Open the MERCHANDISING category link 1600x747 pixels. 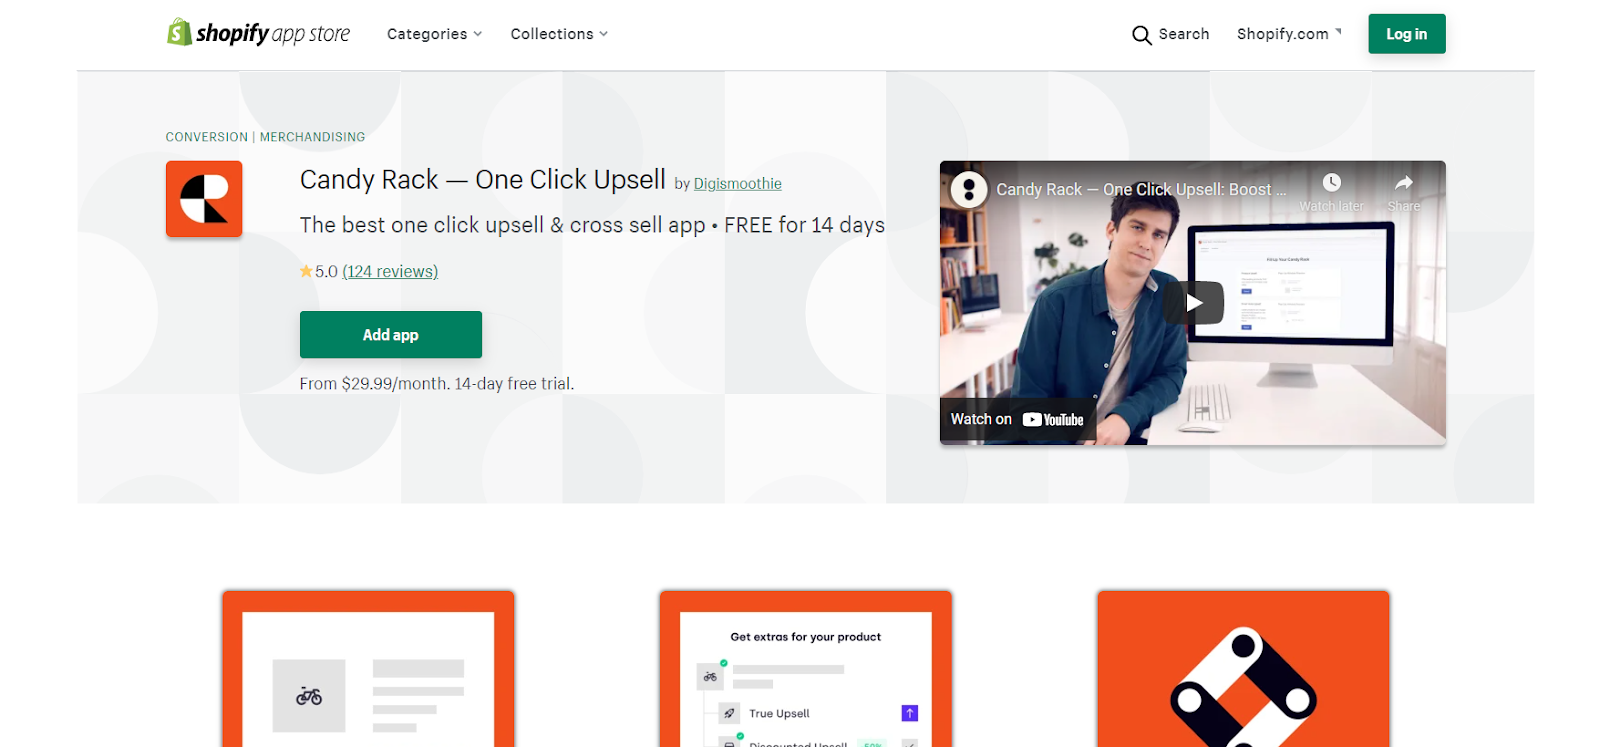(x=312, y=137)
